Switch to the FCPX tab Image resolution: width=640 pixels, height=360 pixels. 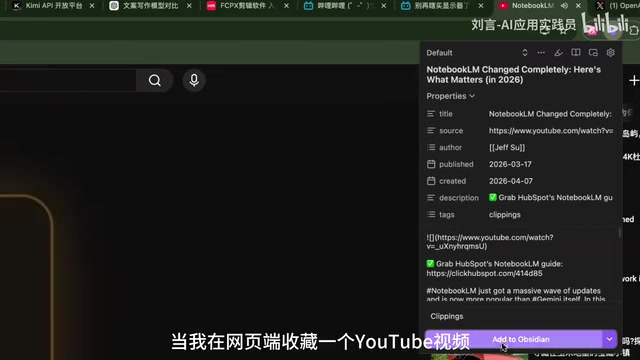pyautogui.click(x=247, y=6)
